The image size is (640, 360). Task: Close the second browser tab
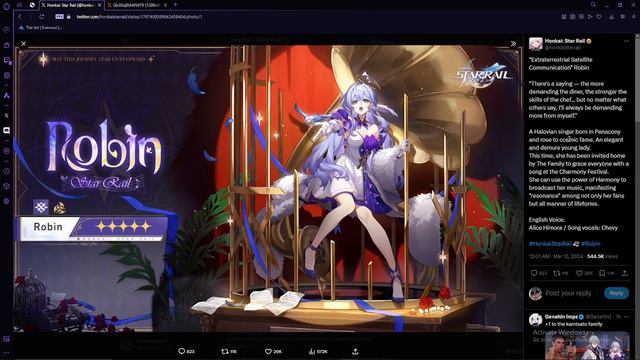[x=165, y=5]
